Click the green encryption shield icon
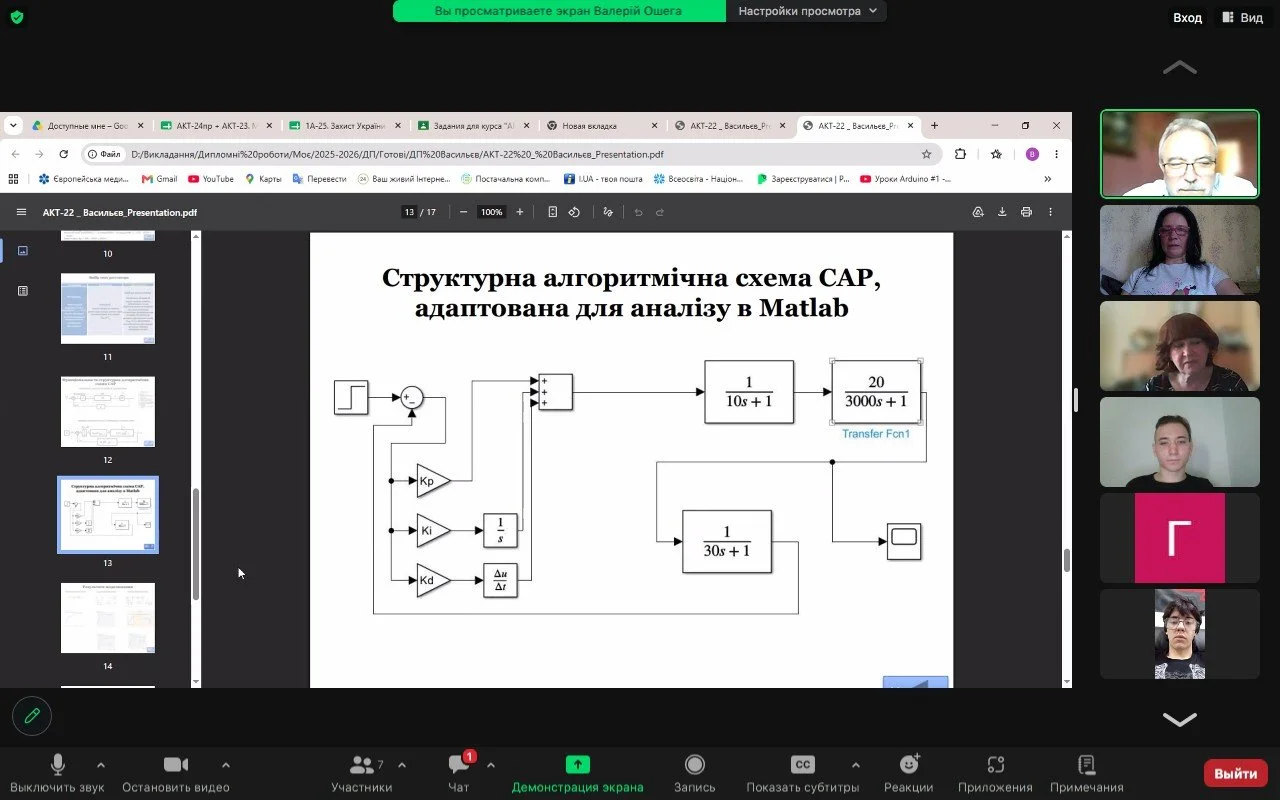Image resolution: width=1280 pixels, height=800 pixels. point(17,17)
